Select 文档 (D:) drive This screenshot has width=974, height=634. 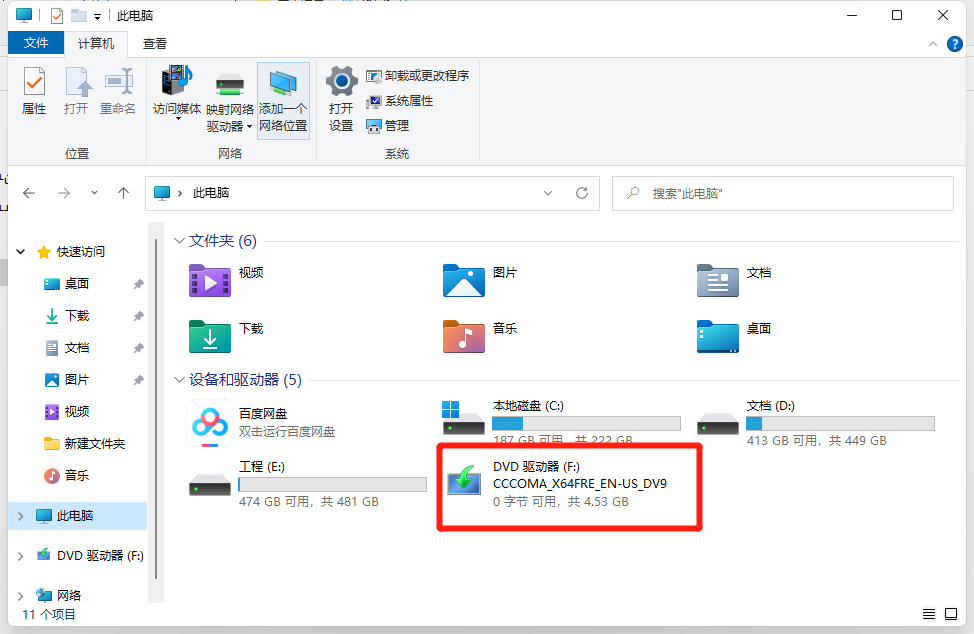click(x=816, y=423)
